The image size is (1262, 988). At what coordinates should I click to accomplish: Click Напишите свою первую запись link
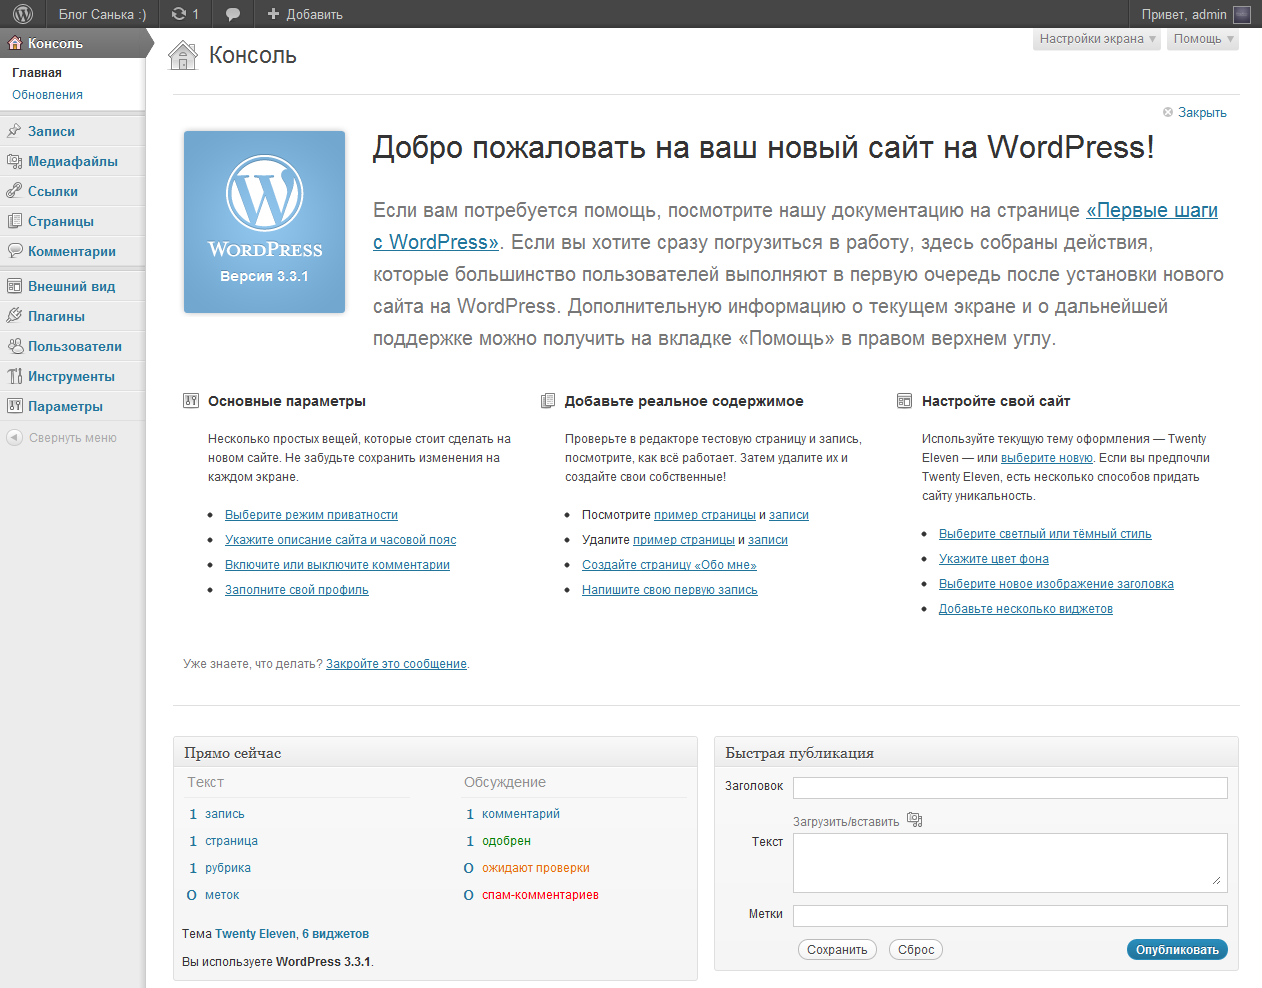669,590
